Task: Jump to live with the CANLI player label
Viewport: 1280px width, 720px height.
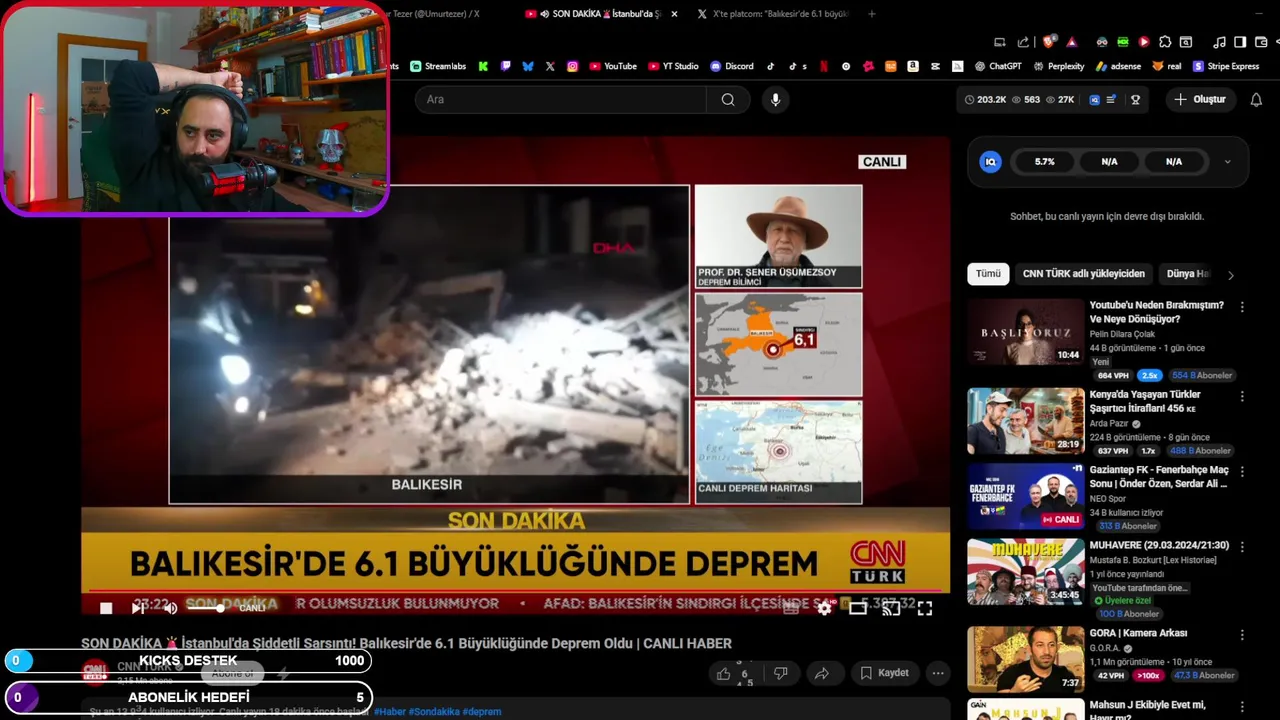Action: click(252, 608)
